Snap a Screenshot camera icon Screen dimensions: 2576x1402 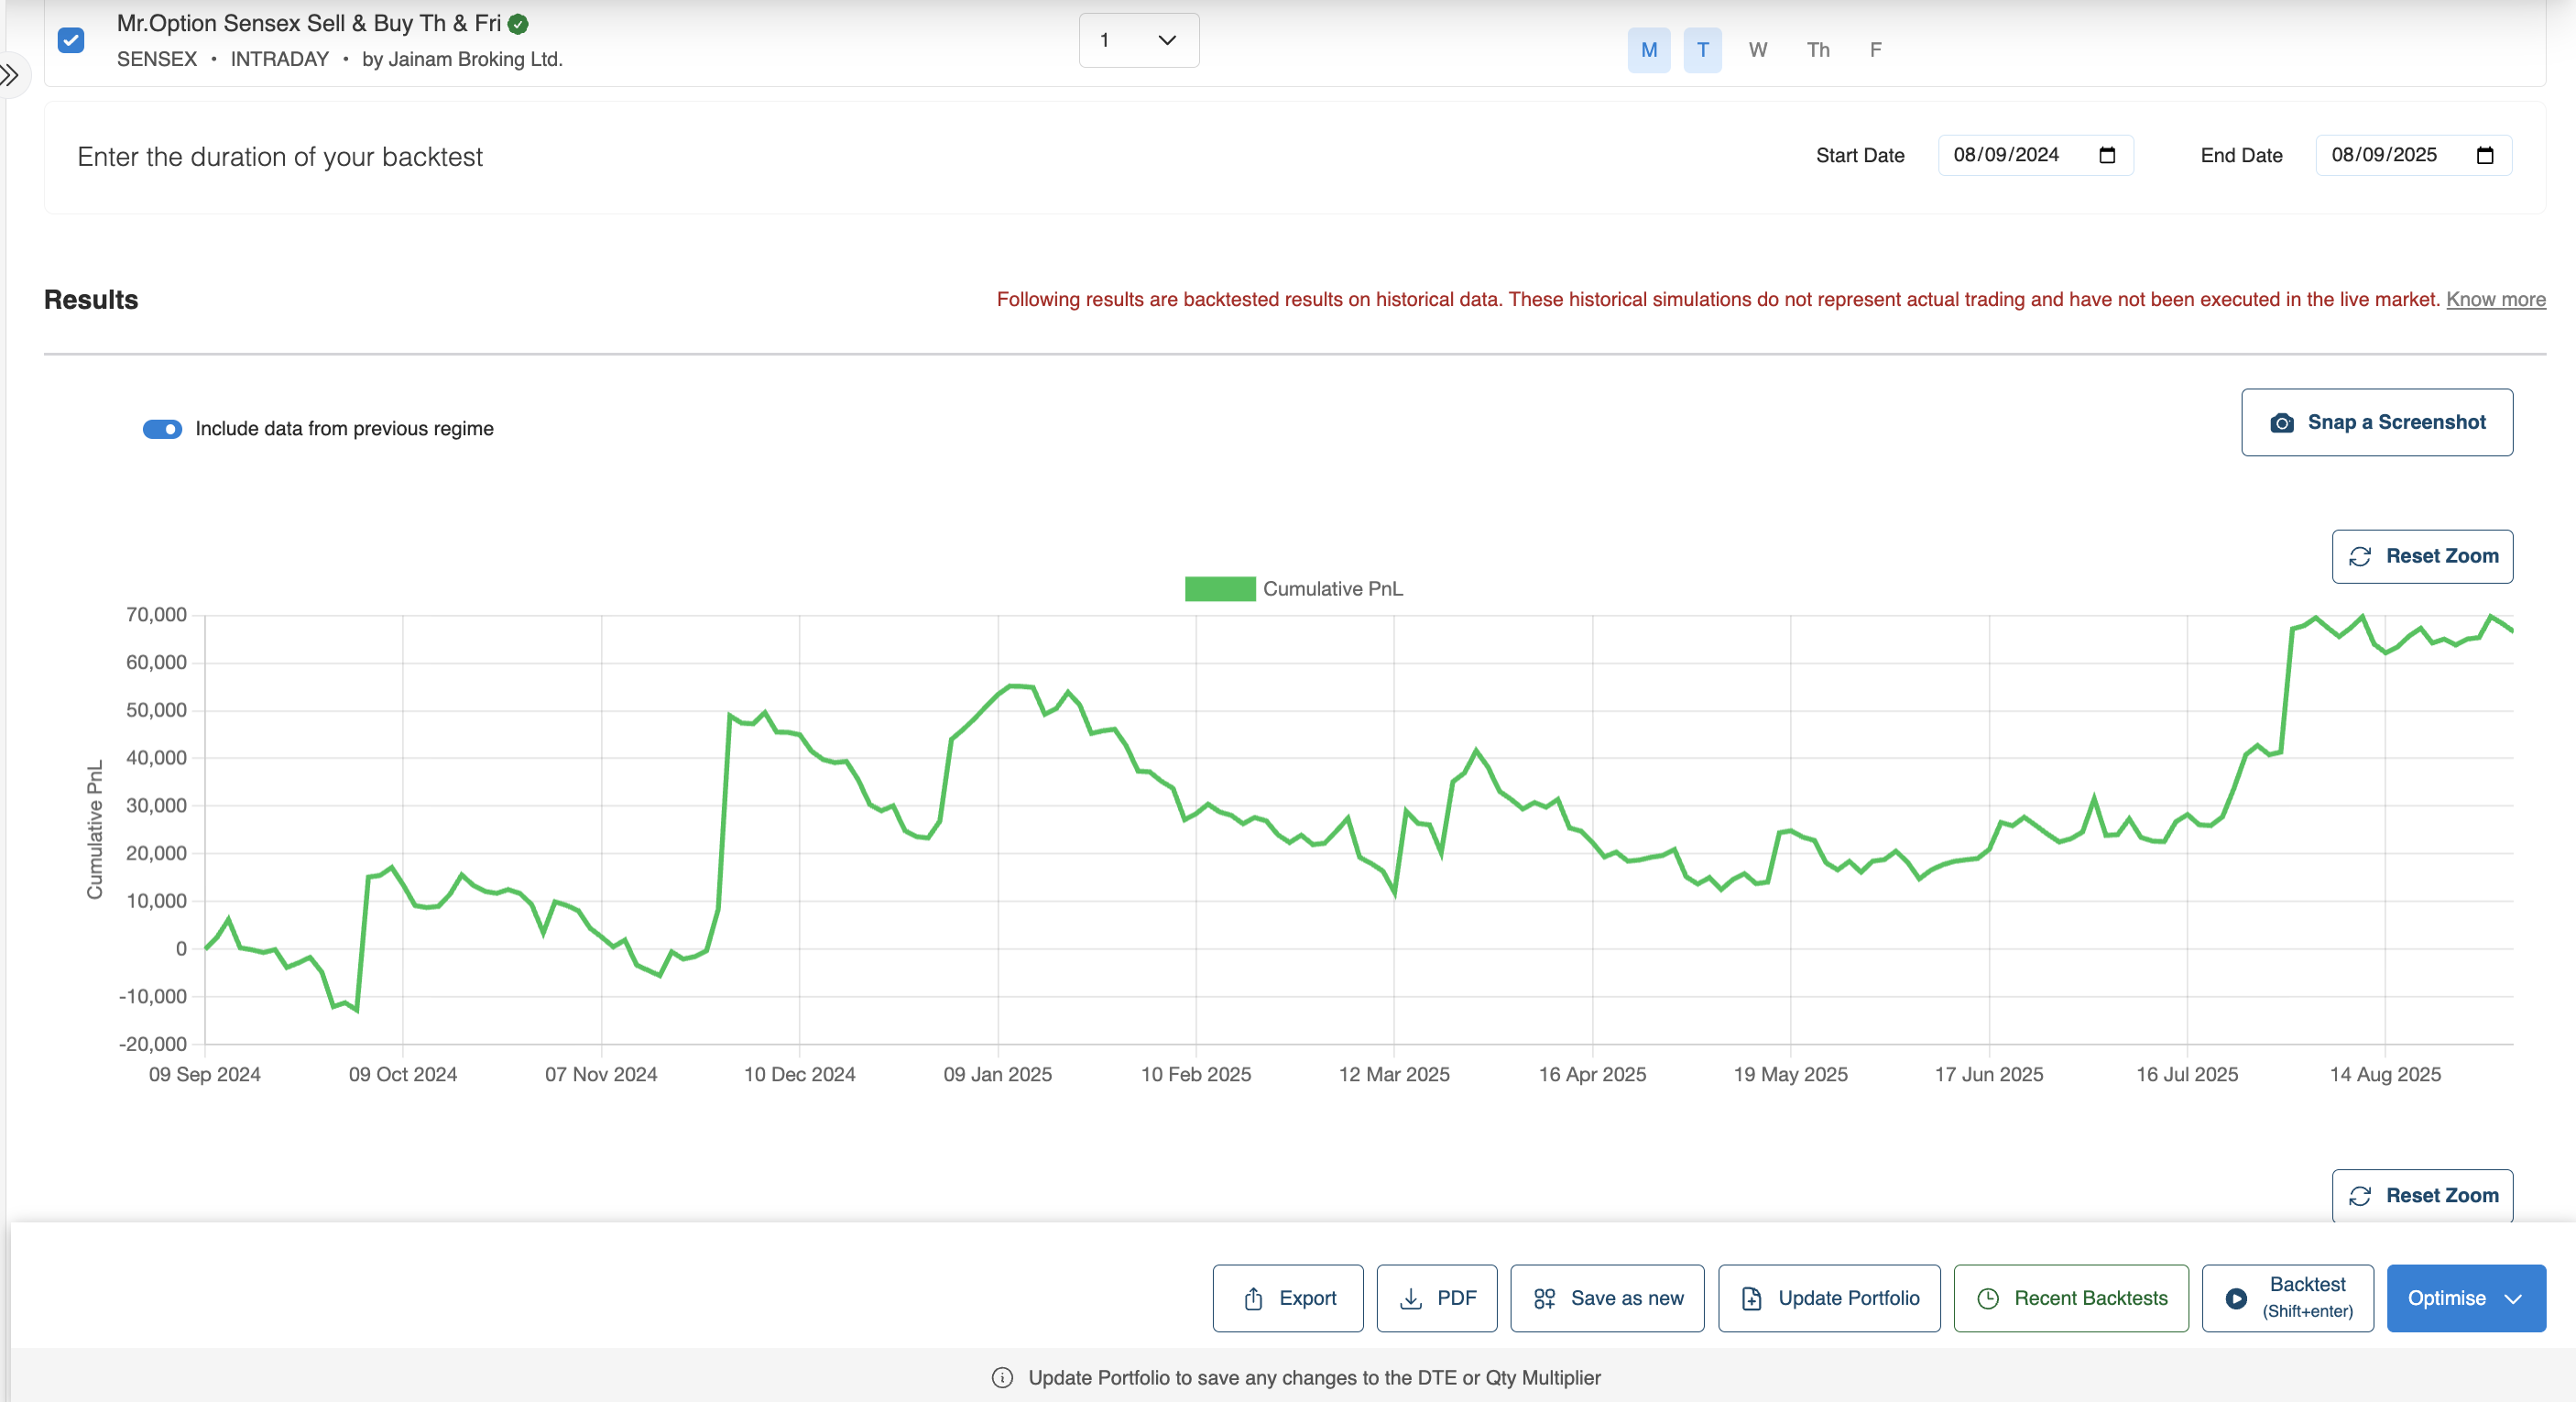pos(2281,423)
